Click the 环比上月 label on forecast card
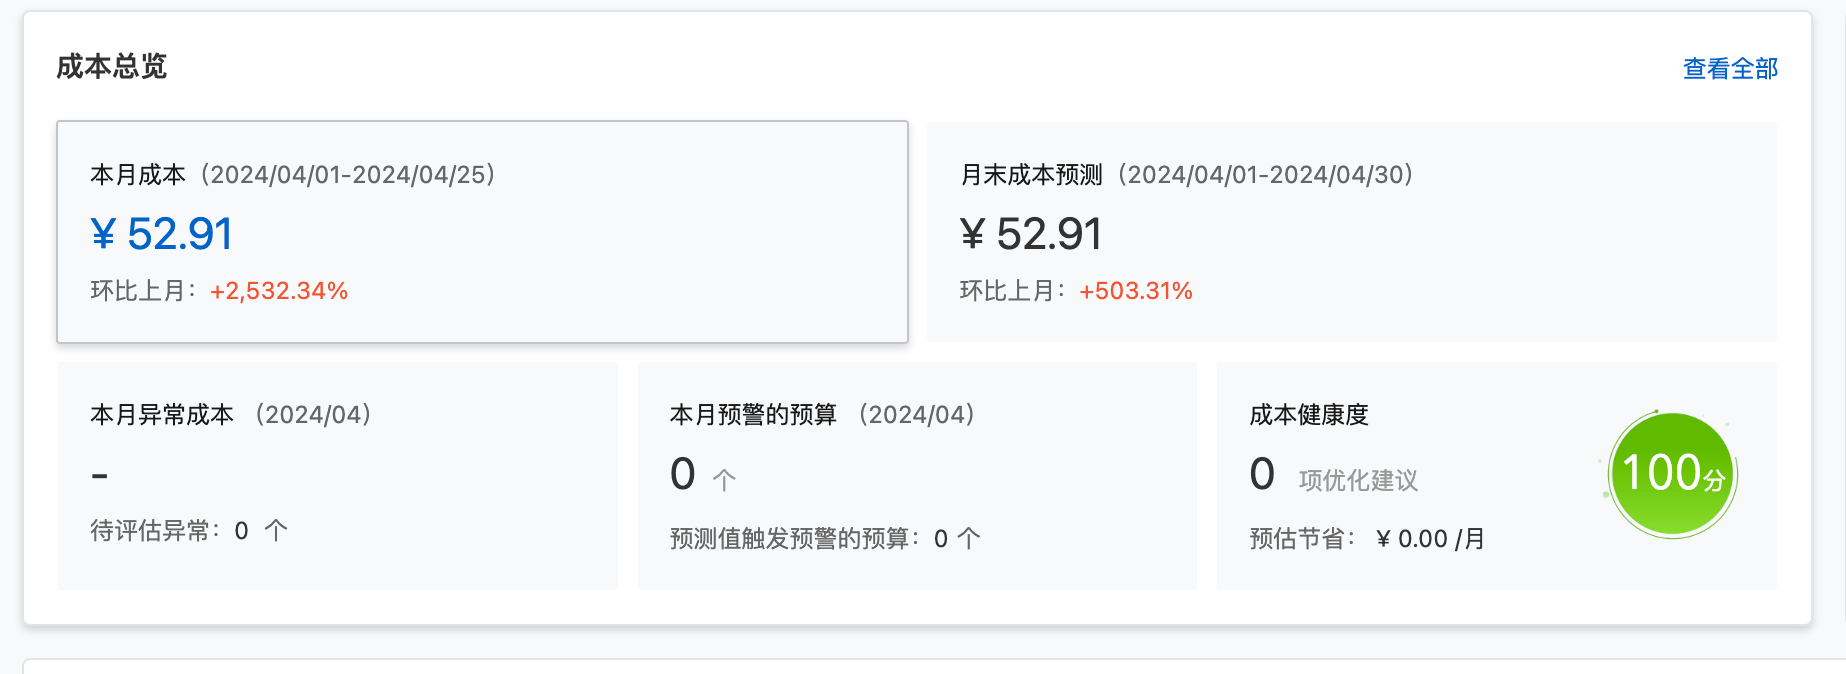 1006,292
